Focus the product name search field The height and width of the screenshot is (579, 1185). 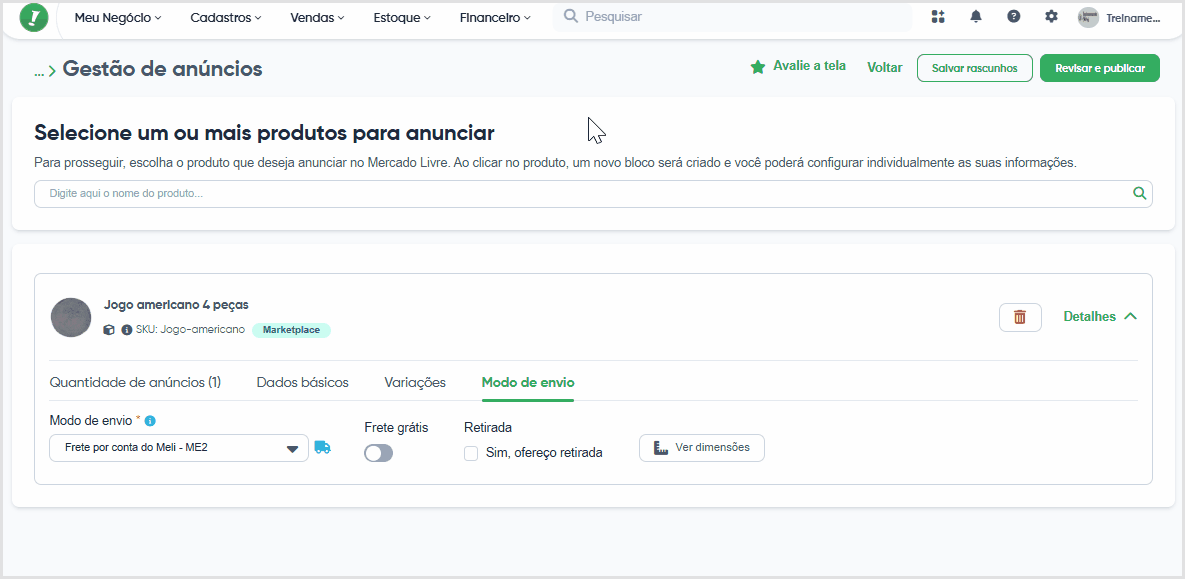593,194
